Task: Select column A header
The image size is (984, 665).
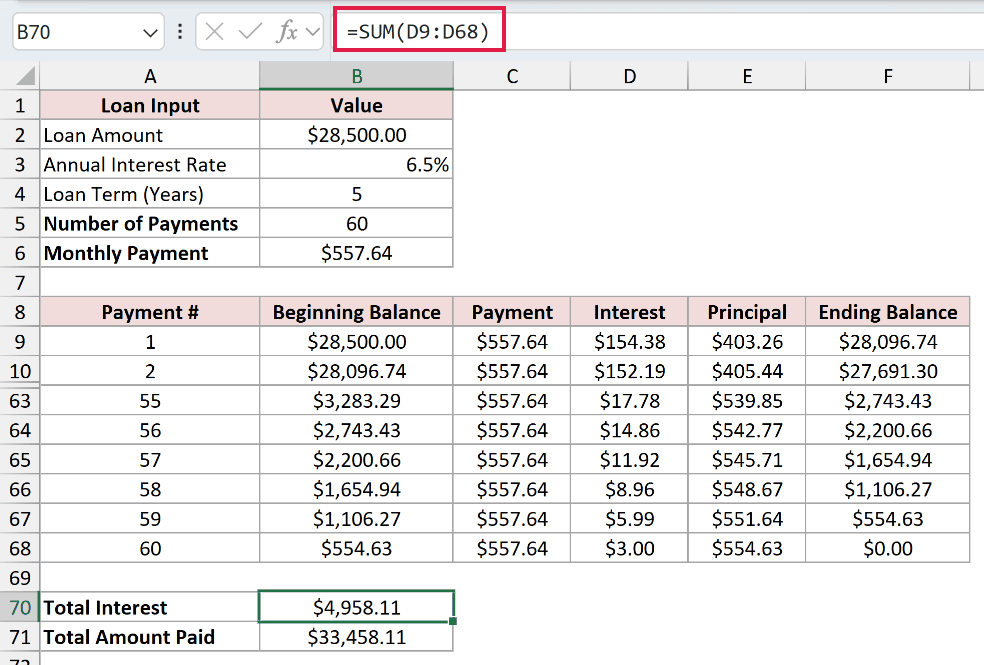Action: pyautogui.click(x=150, y=76)
